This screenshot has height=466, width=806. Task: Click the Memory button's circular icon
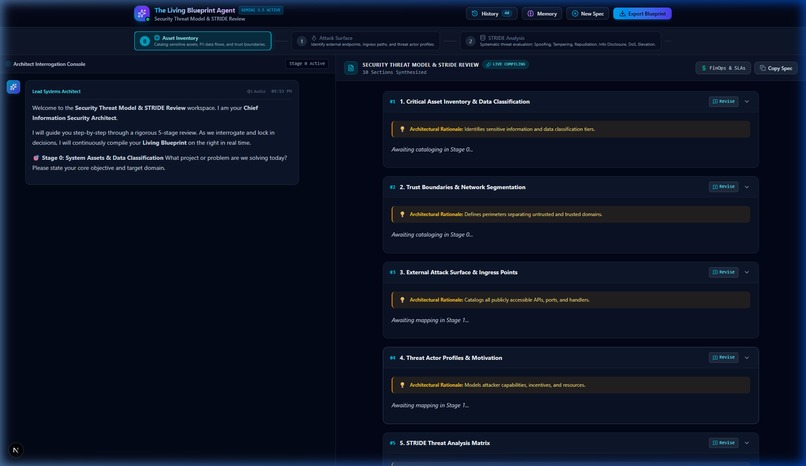tap(530, 13)
